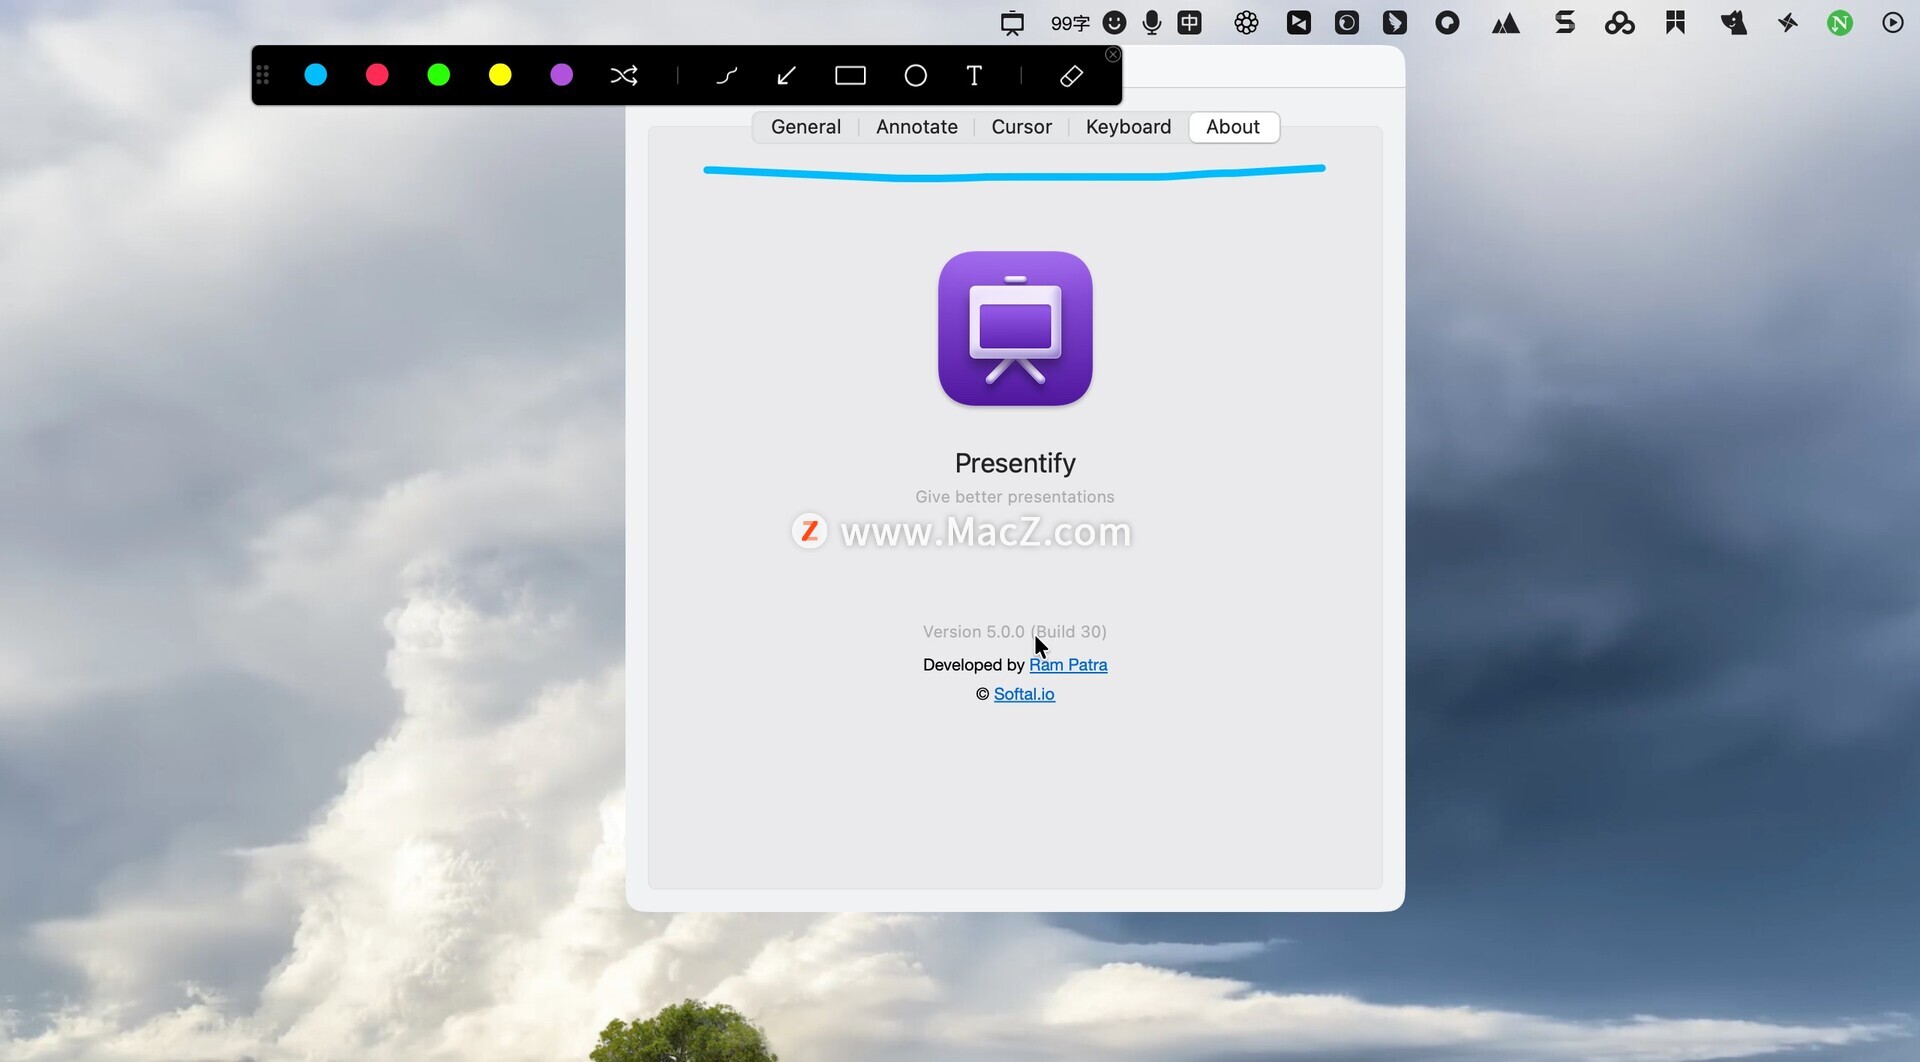Open the Annotate tab
1920x1062 pixels.
coord(916,127)
